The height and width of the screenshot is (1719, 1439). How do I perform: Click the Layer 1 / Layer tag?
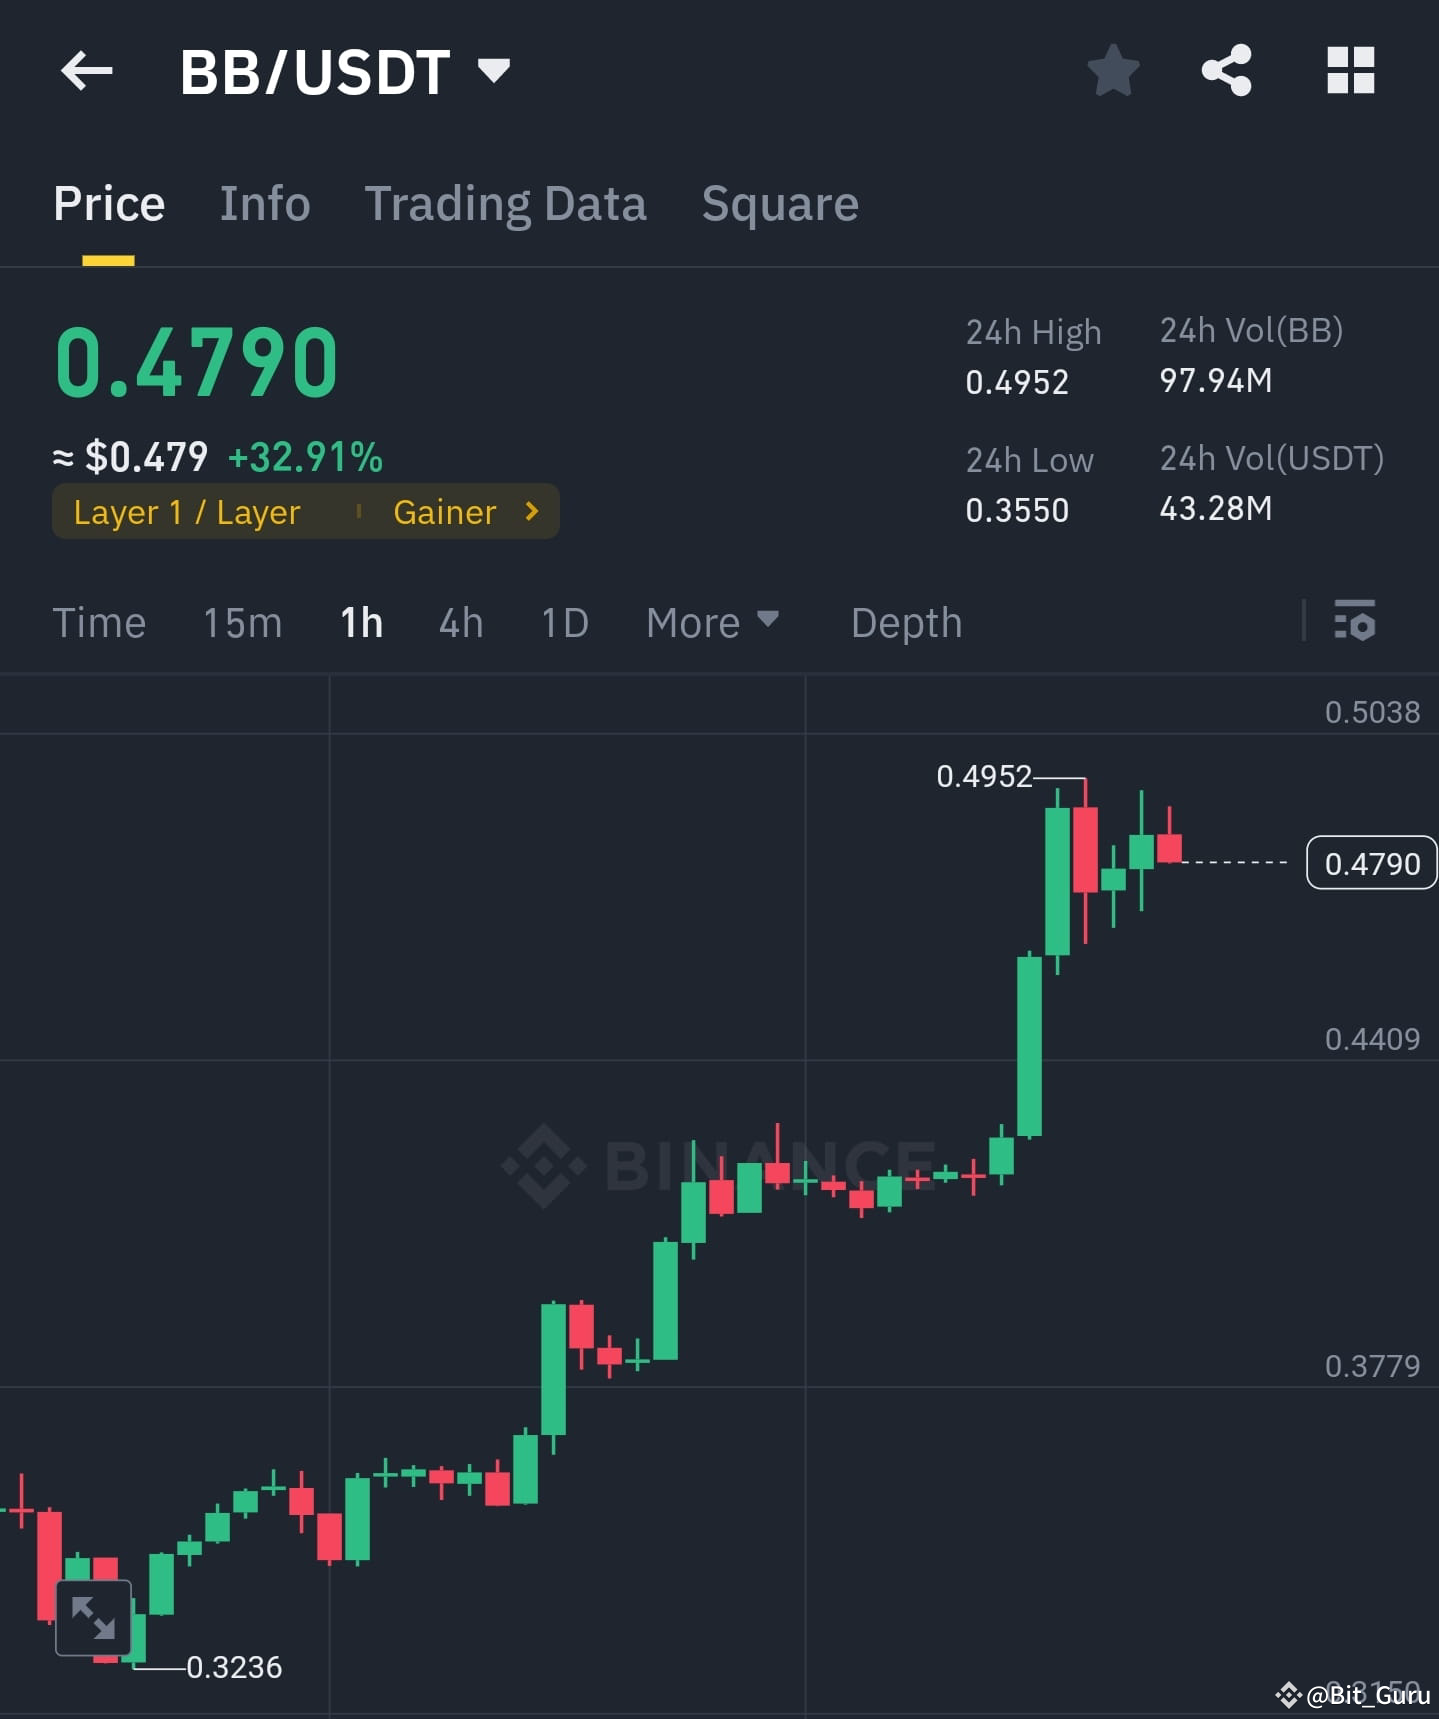pos(186,511)
